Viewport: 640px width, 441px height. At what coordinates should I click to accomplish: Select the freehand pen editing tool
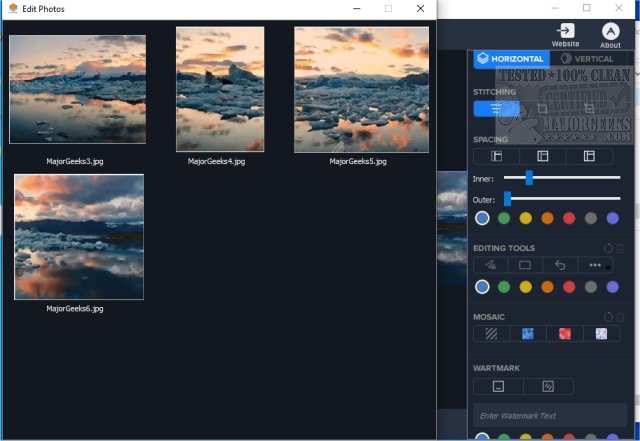click(491, 265)
